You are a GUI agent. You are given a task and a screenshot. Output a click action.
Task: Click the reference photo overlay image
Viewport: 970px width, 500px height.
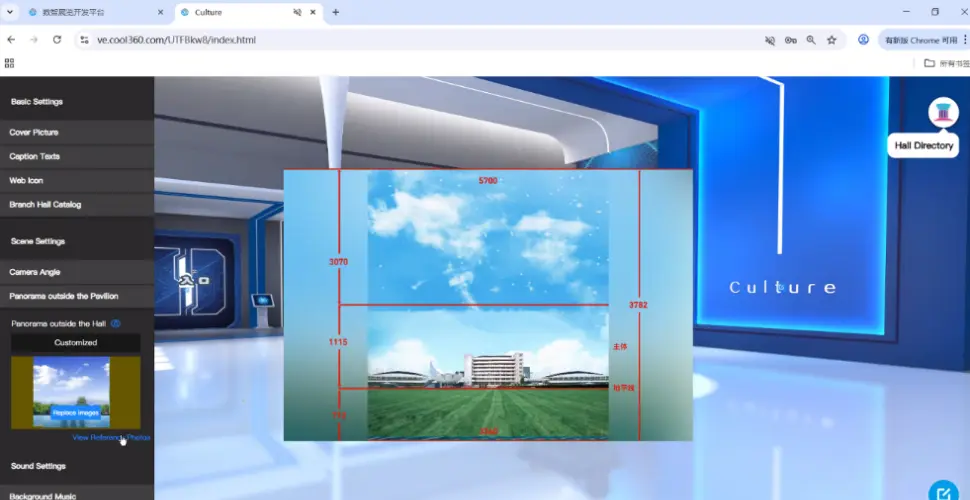488,304
